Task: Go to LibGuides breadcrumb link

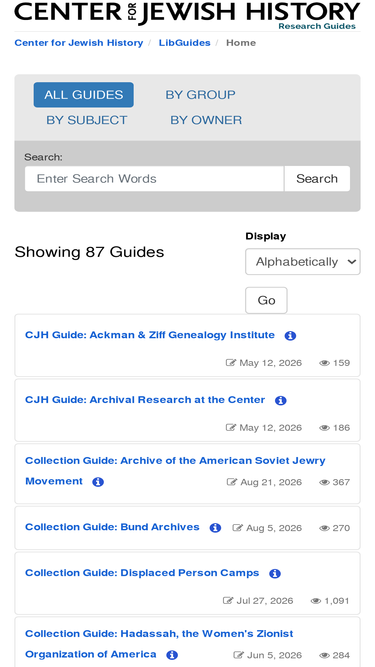Action: (185, 43)
